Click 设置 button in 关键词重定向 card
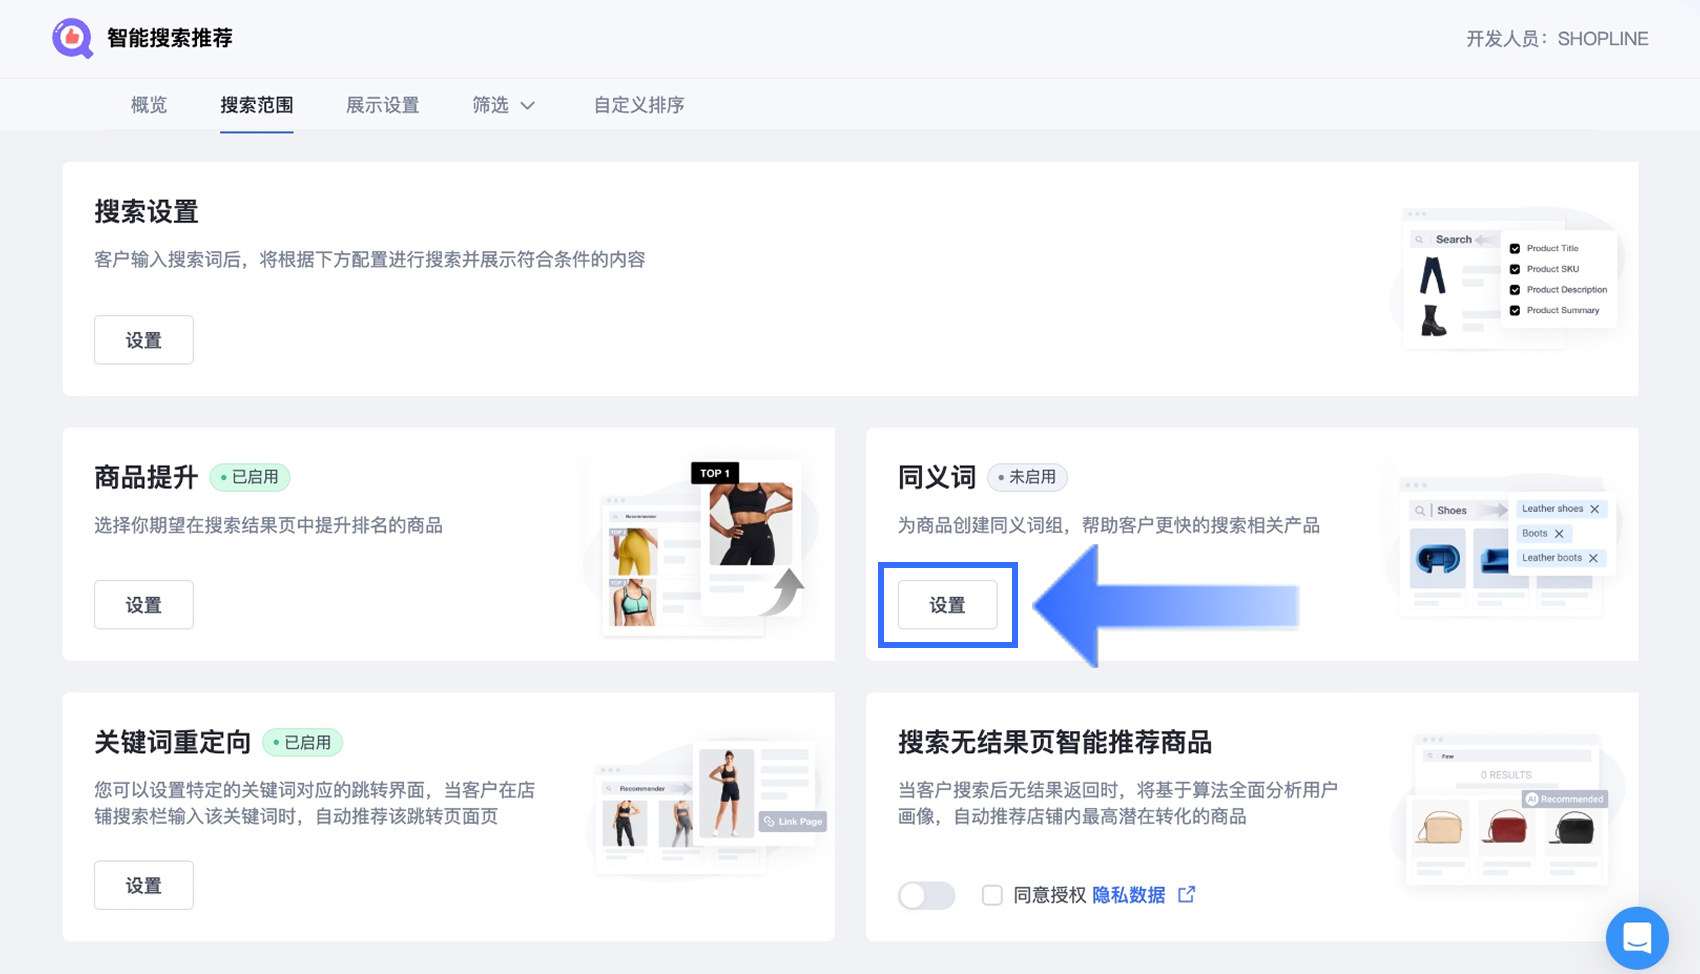 click(x=144, y=885)
